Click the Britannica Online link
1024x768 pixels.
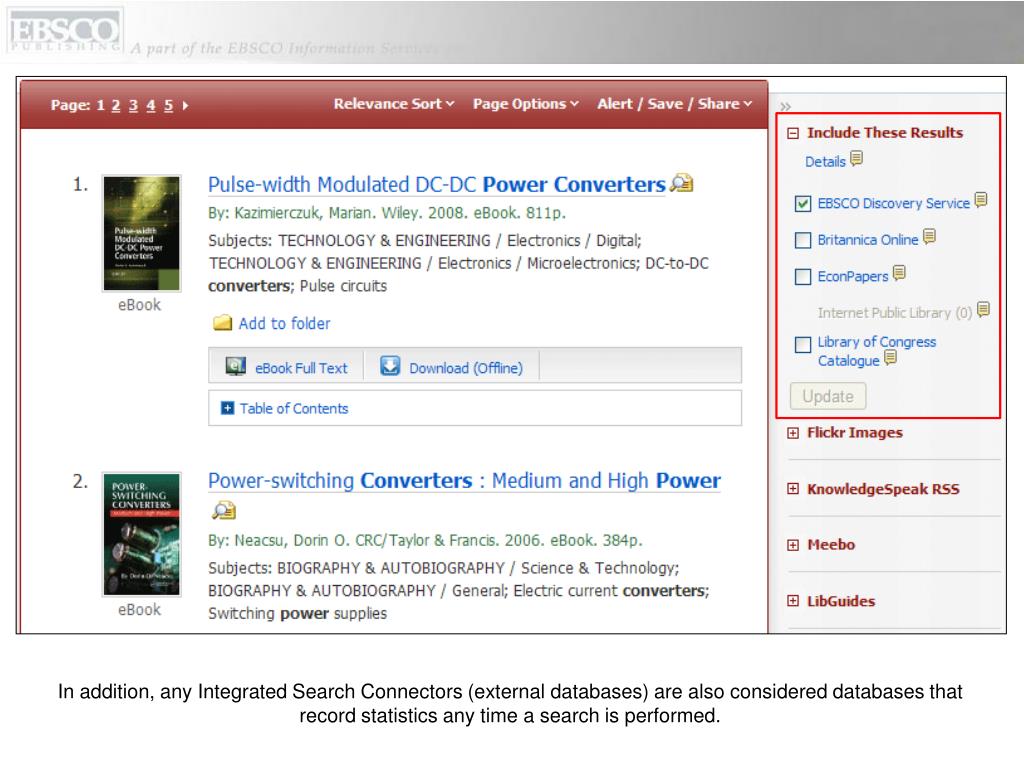point(868,240)
